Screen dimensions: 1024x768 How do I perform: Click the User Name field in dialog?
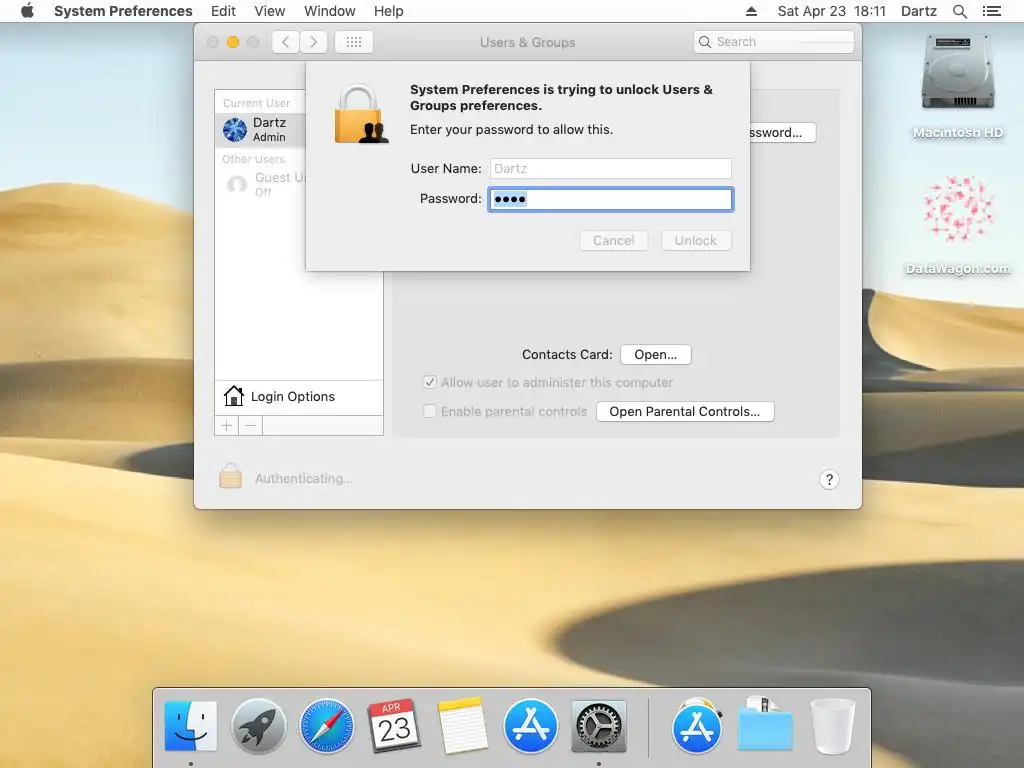611,168
